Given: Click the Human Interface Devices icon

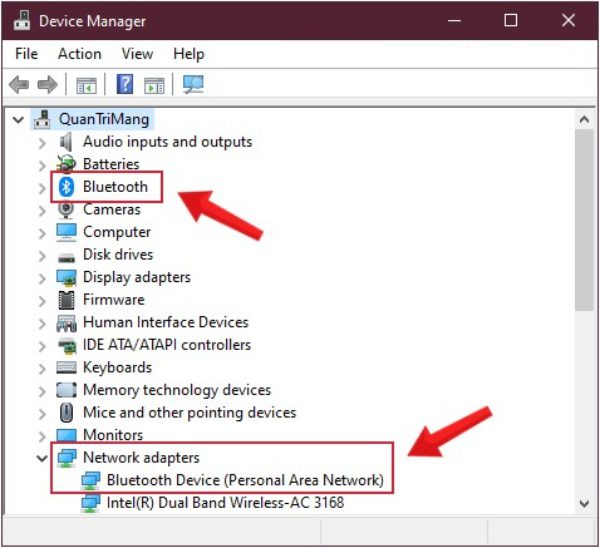Looking at the screenshot, I should pos(66,323).
